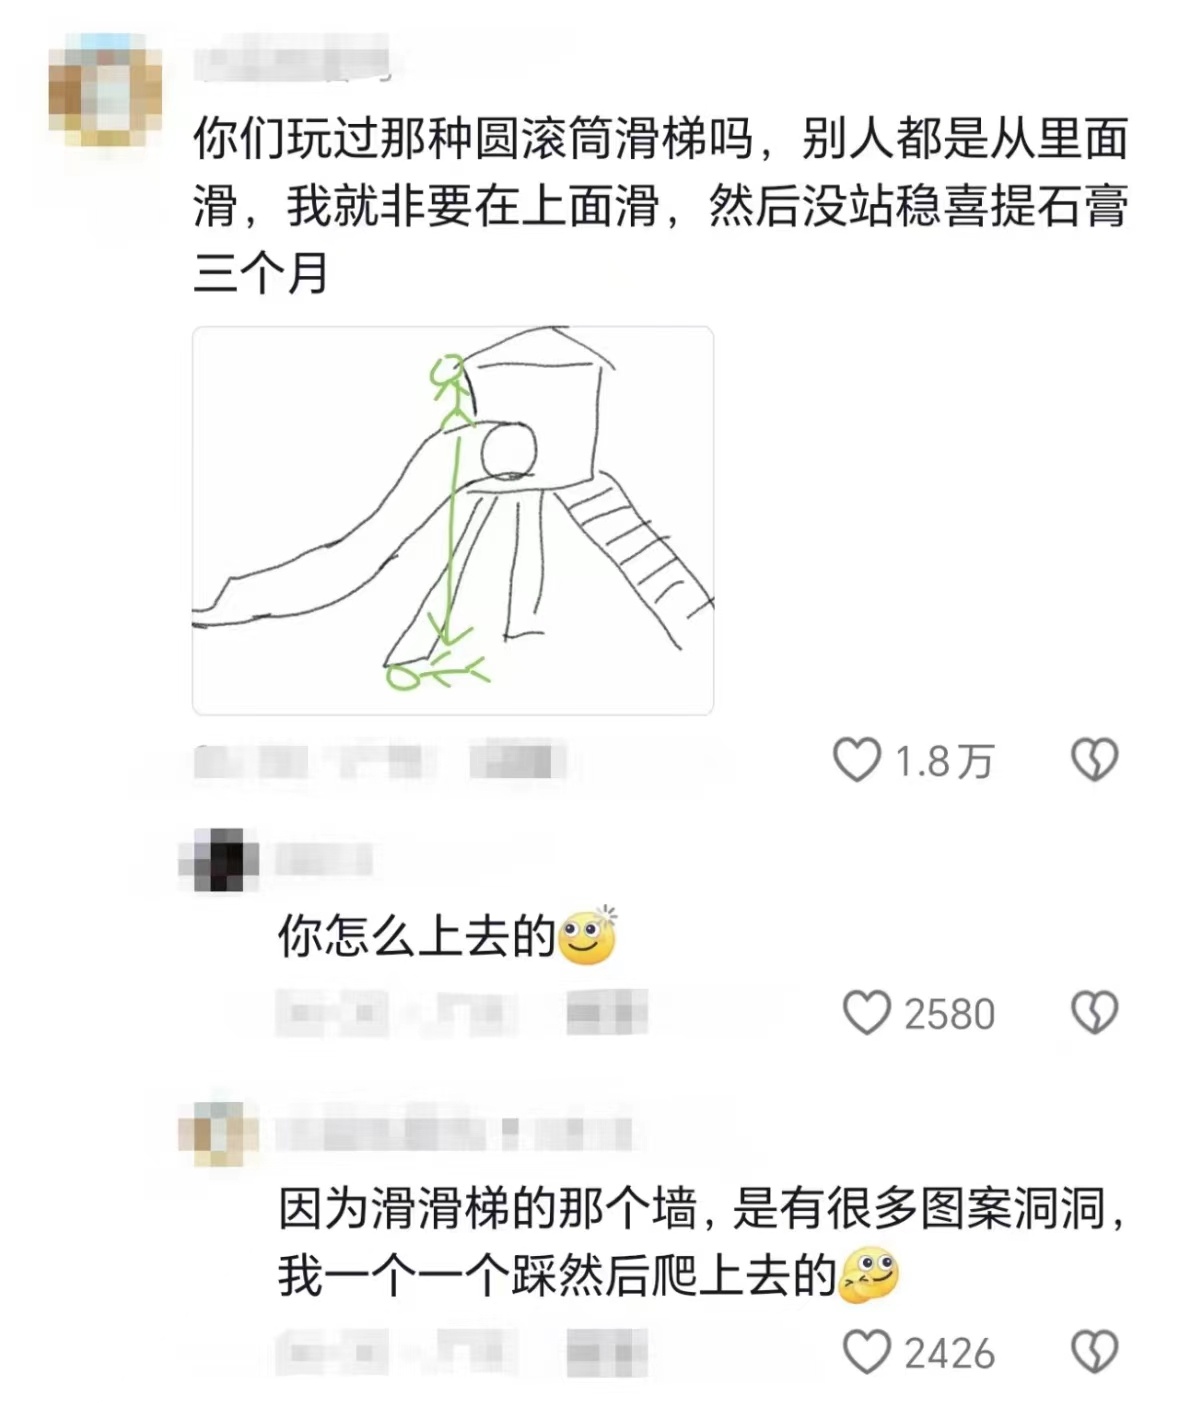Dislike the reply about climbing pattern holes
Image resolution: width=1179 pixels, height=1403 pixels.
tap(1095, 1352)
